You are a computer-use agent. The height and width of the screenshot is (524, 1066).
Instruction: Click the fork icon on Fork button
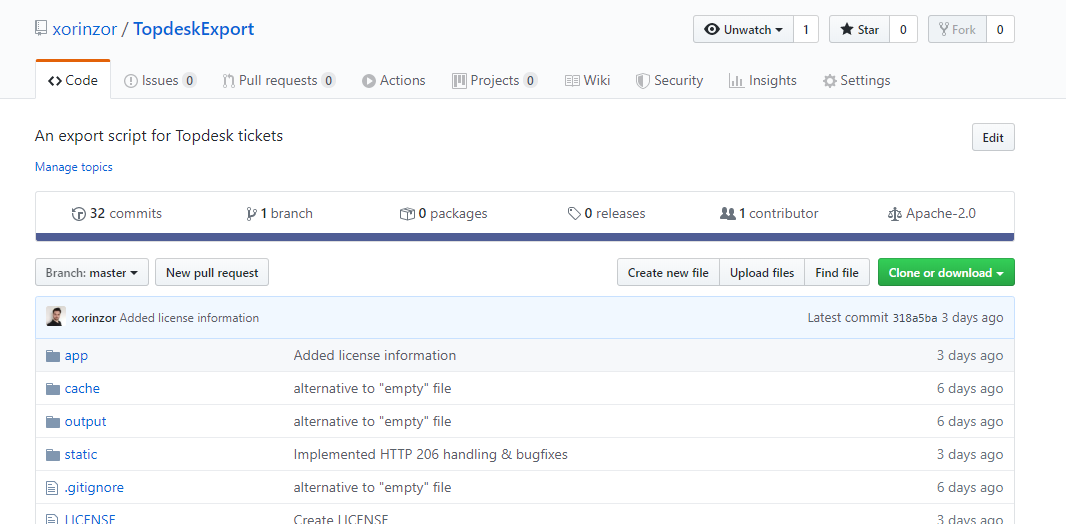click(x=944, y=29)
